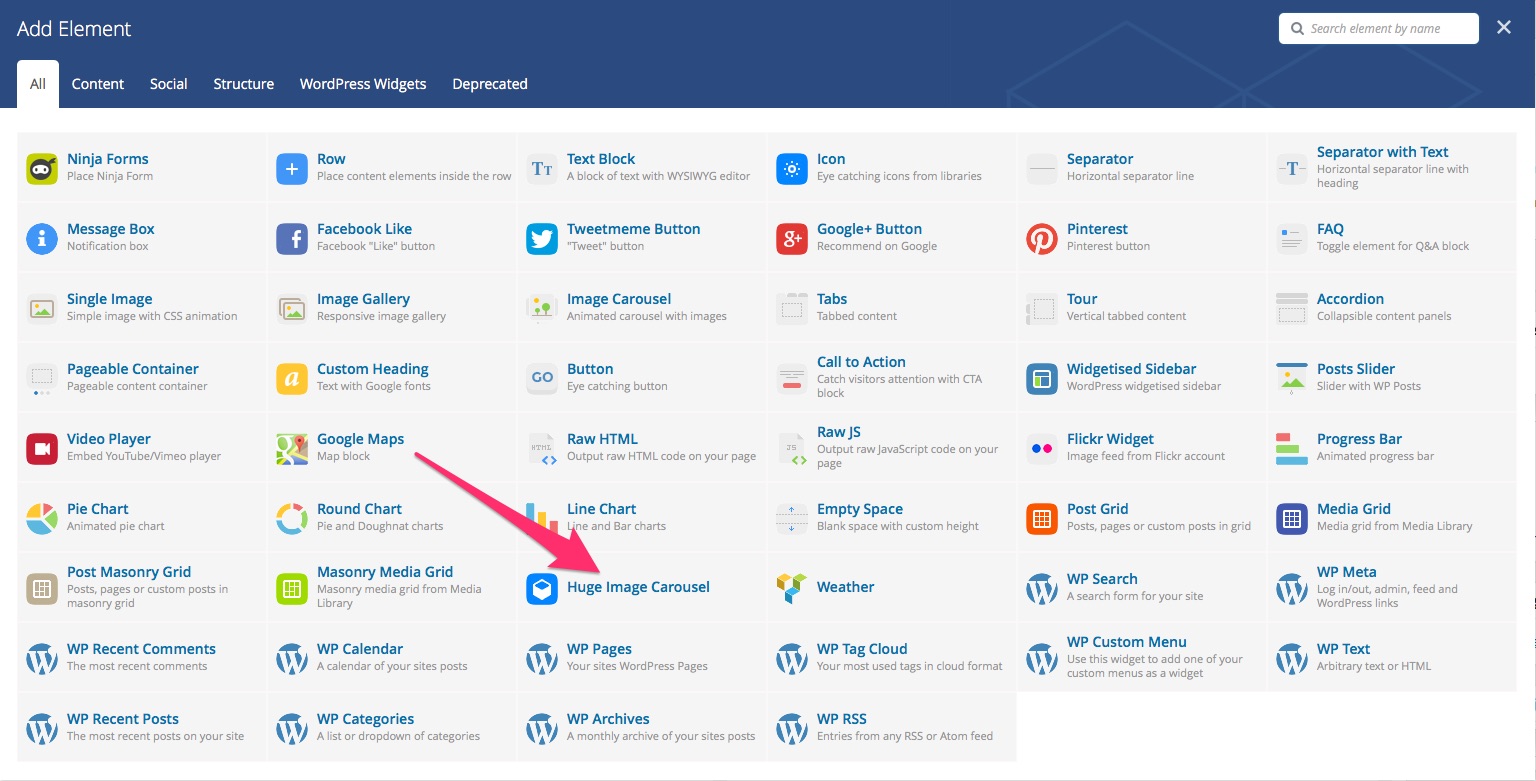This screenshot has width=1536, height=781.
Task: Insert the Raw JS element
Action: point(892,448)
